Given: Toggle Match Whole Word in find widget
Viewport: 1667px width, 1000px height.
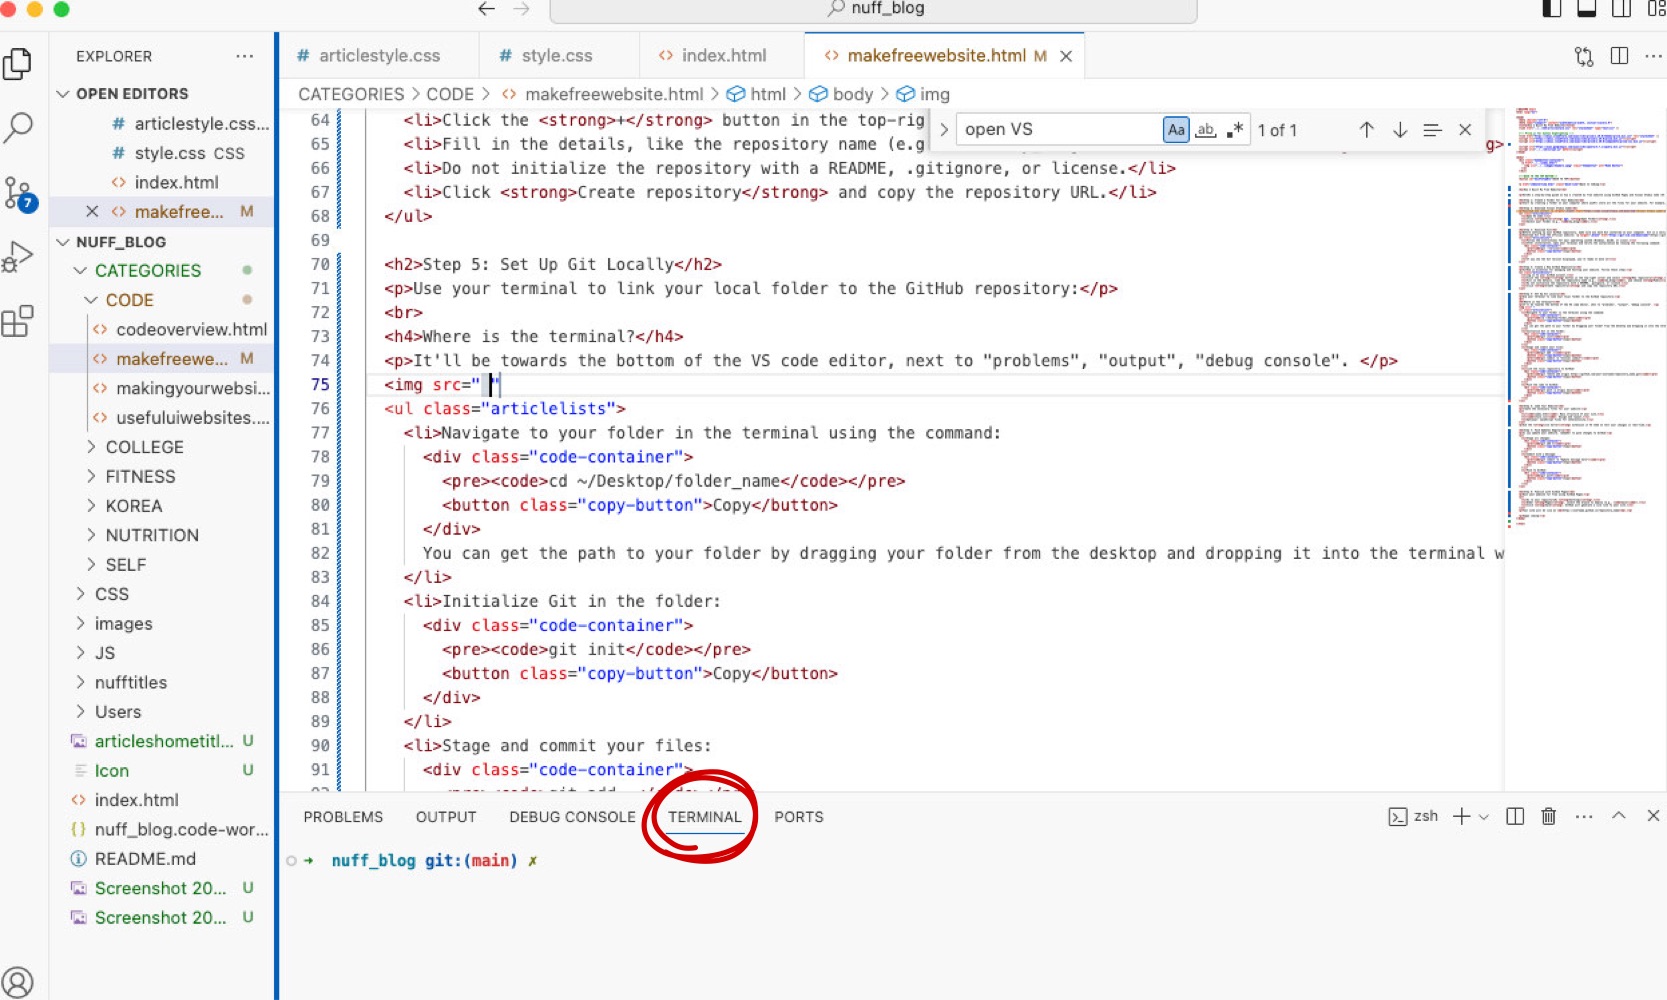Looking at the screenshot, I should coord(1206,129).
